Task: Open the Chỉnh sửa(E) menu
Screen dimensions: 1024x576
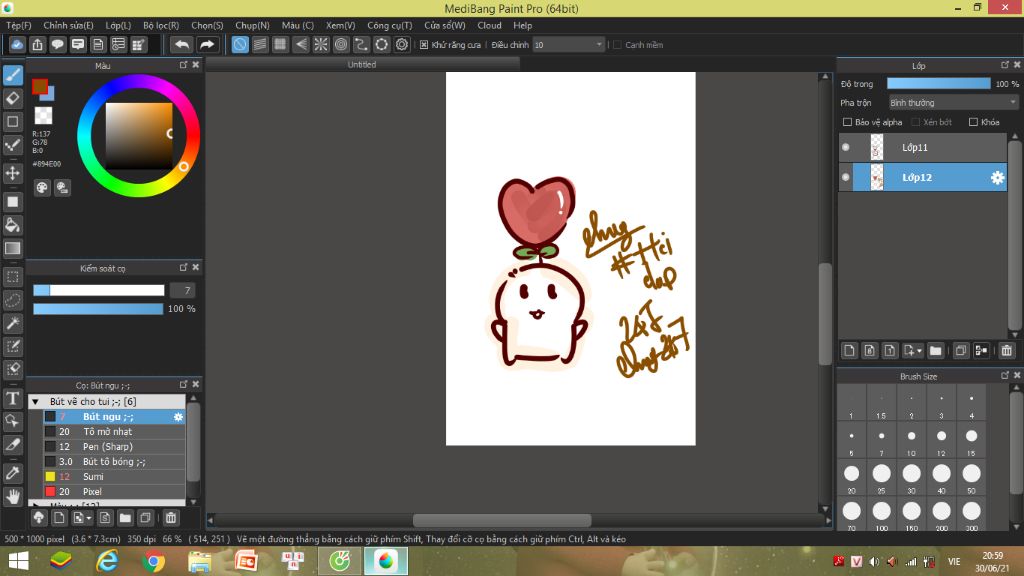Action: pyautogui.click(x=69, y=25)
